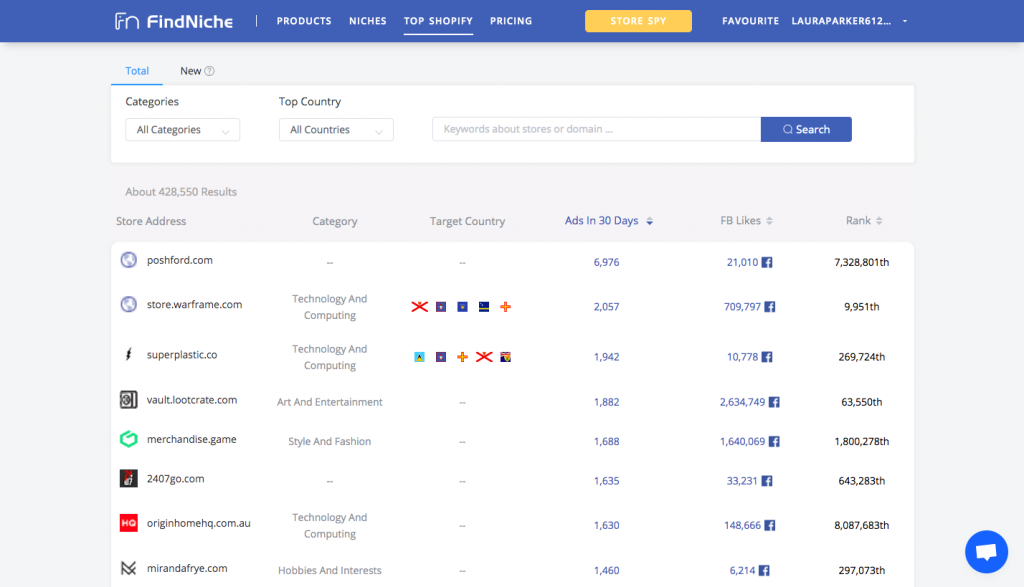Click Style And Fashion category cell

pyautogui.click(x=329, y=441)
